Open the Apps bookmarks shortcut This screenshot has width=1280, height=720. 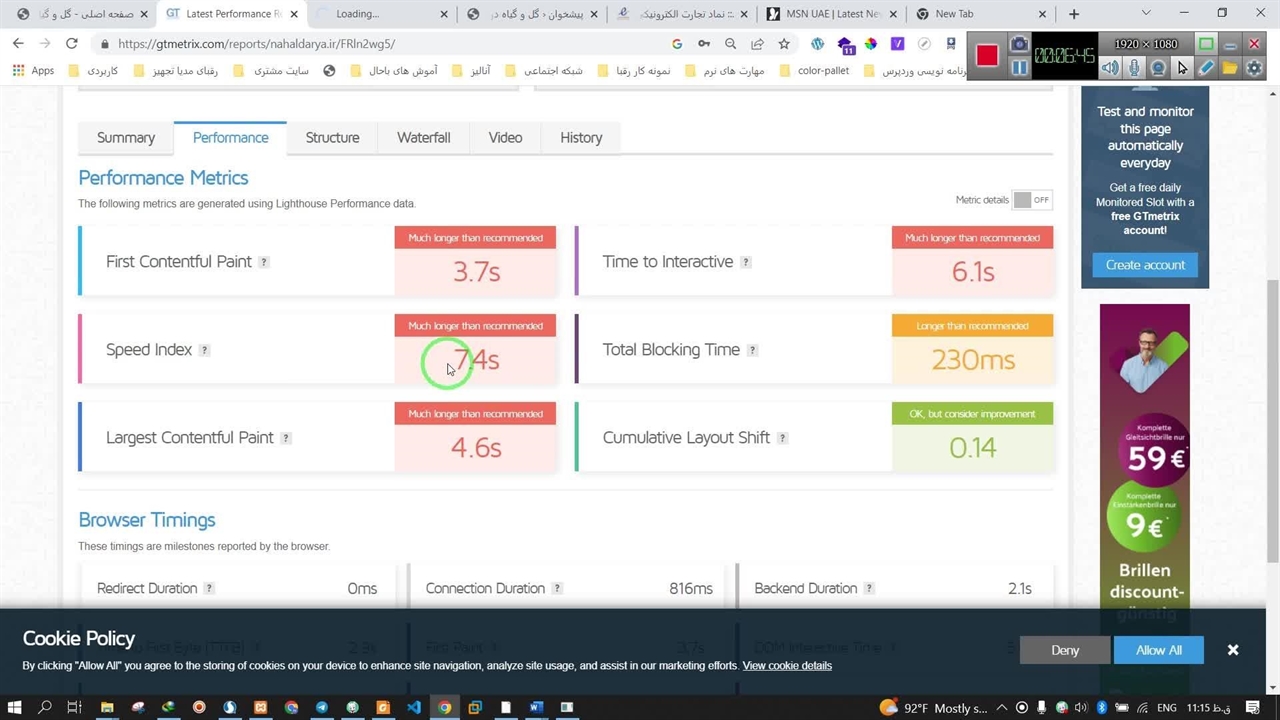coord(33,71)
